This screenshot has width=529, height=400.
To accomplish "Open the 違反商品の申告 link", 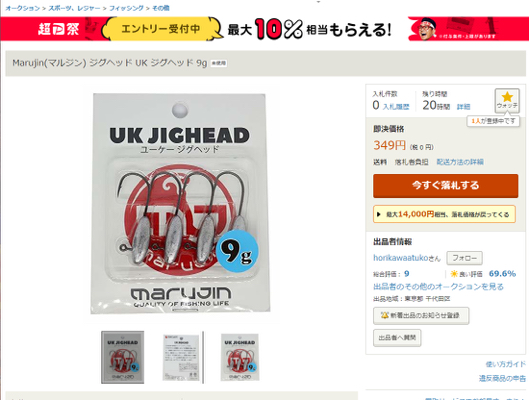I will click(502, 378).
